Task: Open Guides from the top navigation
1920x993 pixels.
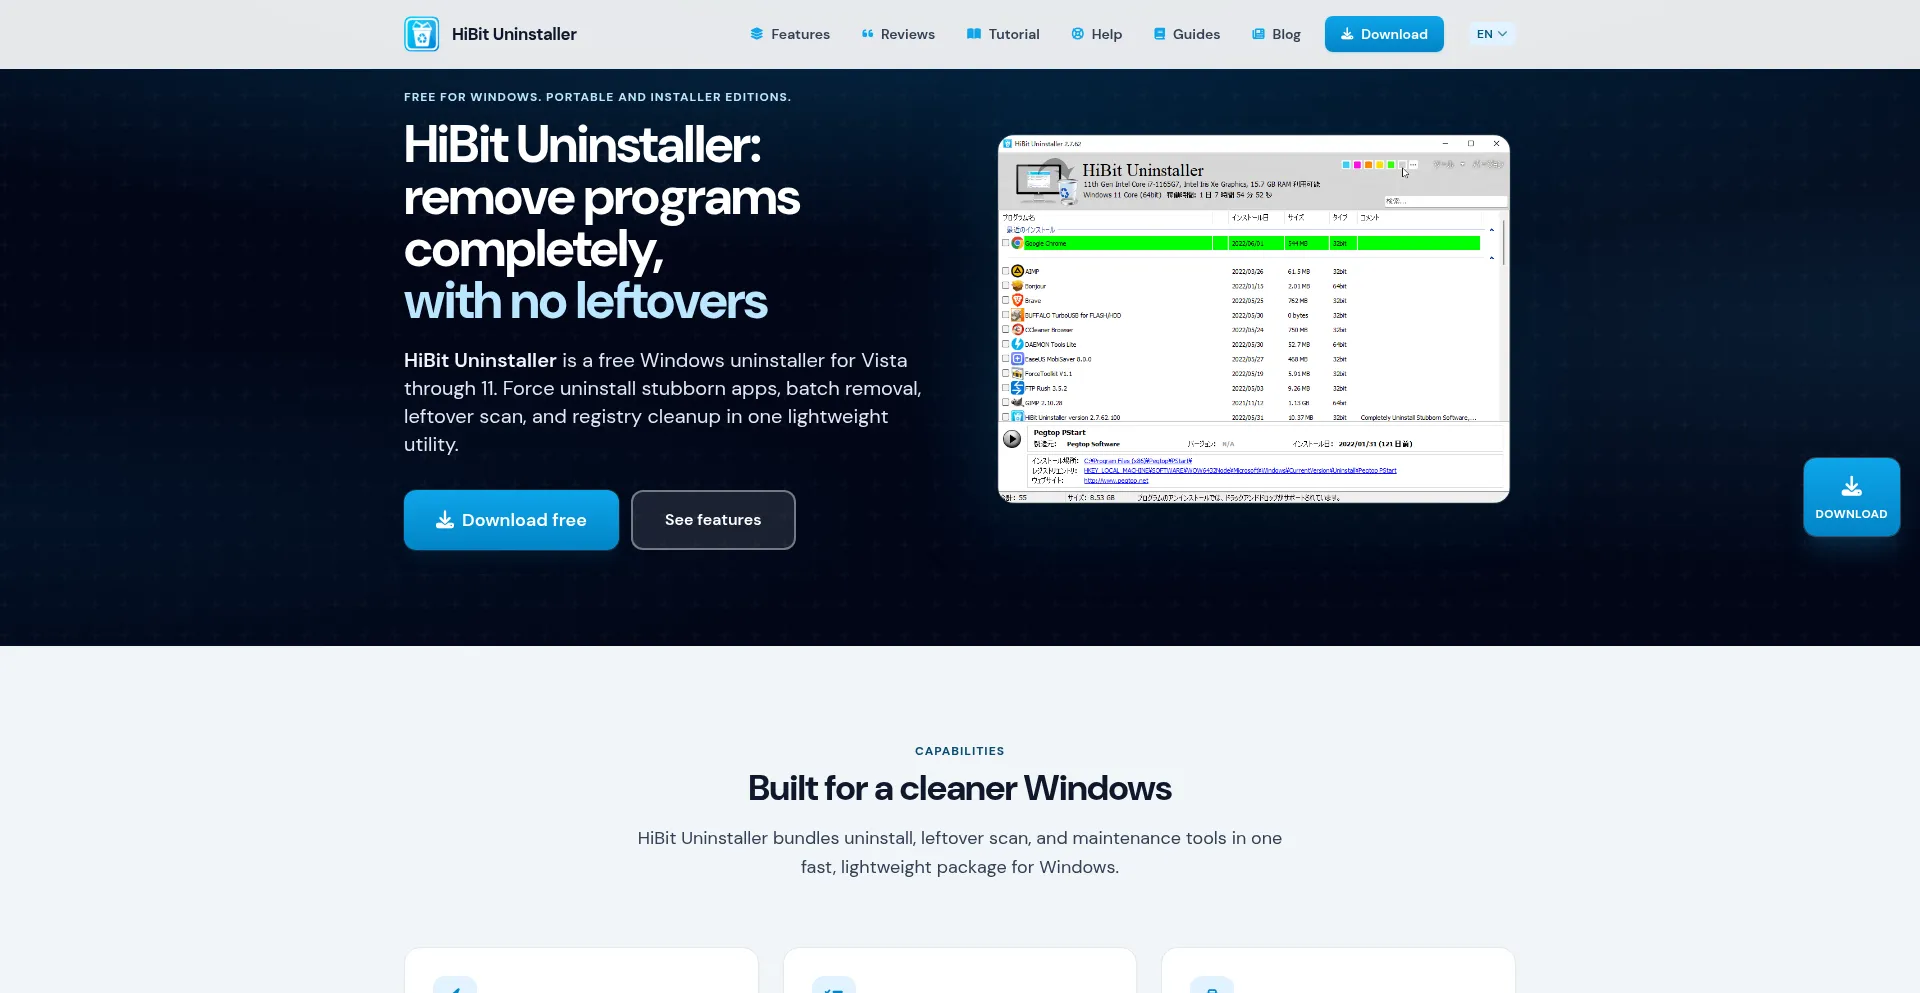Action: click(x=1187, y=34)
